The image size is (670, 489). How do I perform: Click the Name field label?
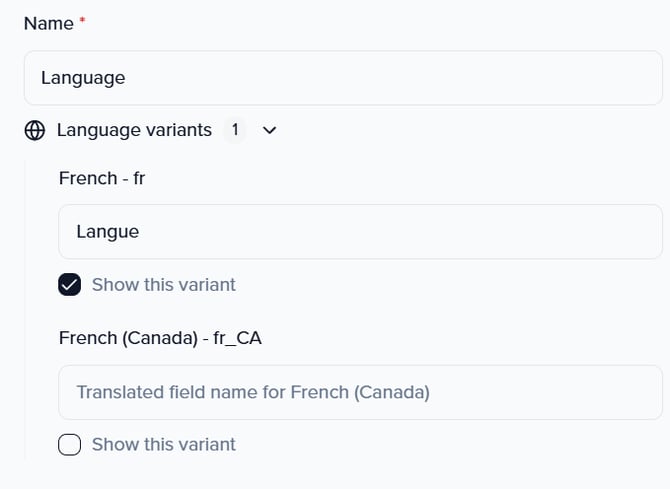click(48, 24)
